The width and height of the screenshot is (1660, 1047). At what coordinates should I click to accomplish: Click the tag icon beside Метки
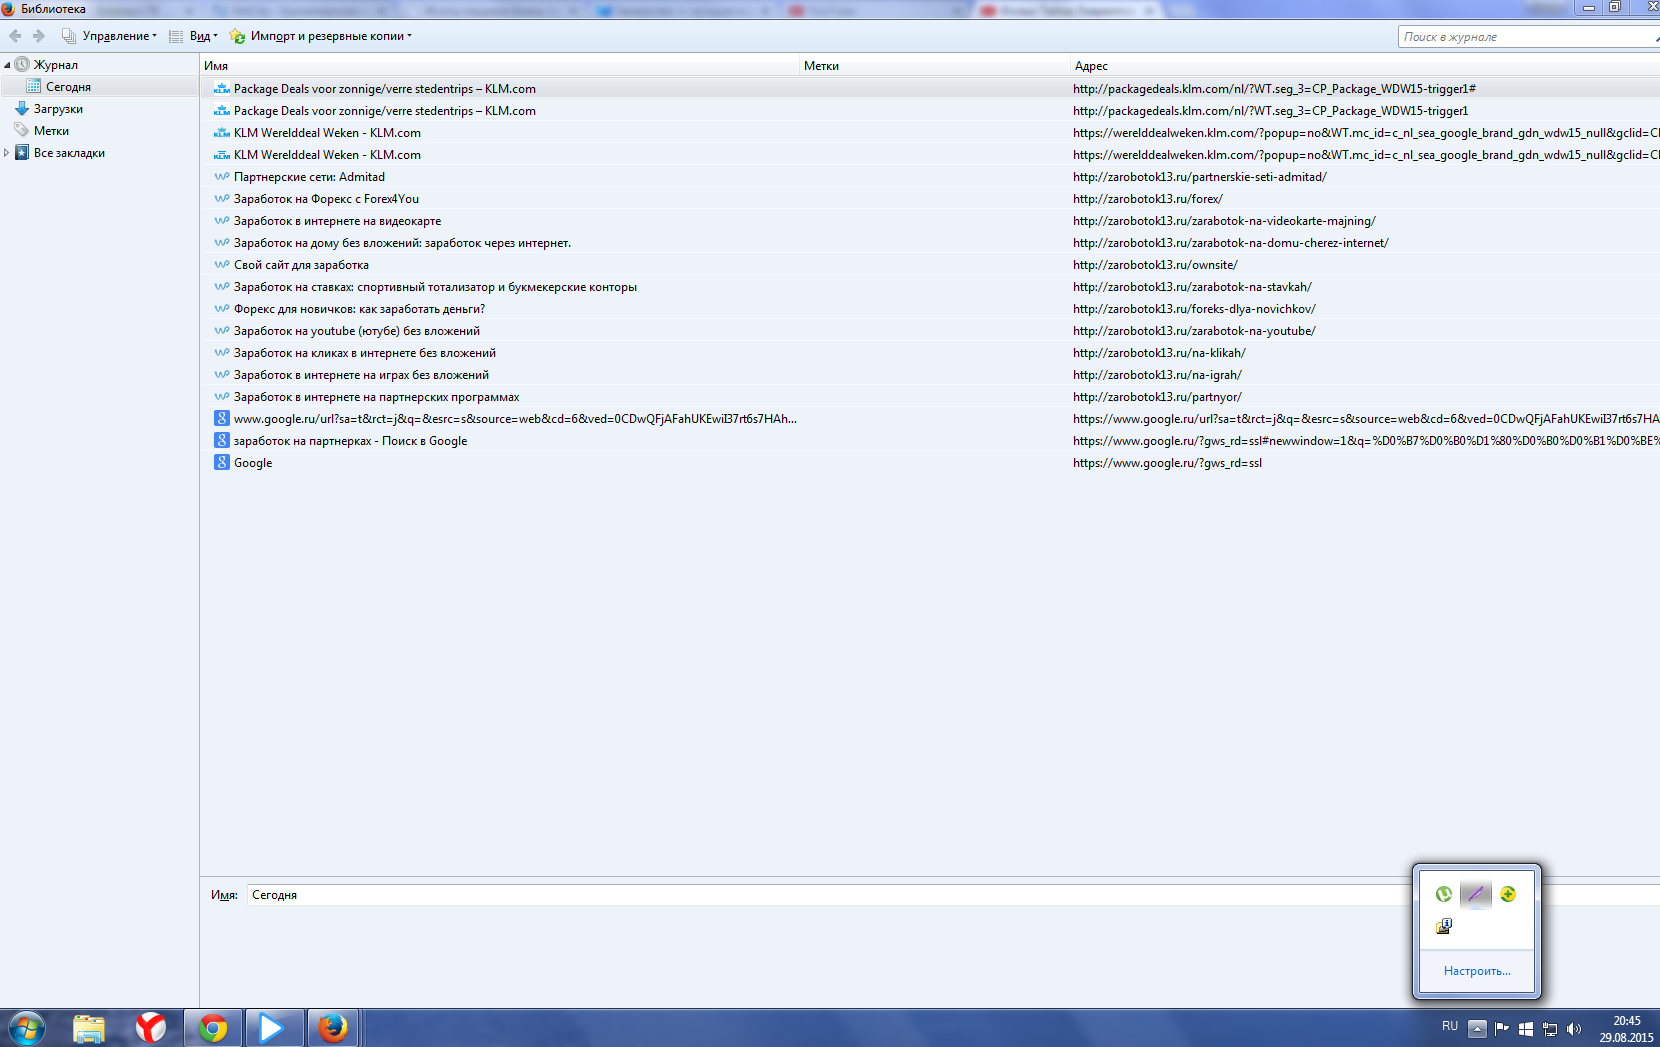pyautogui.click(x=22, y=130)
